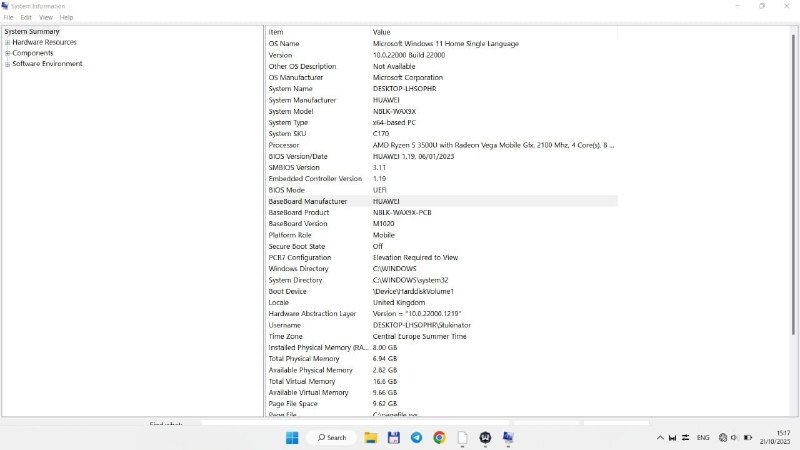Open Google Chrome from the taskbar
800x450 pixels.
click(x=439, y=438)
